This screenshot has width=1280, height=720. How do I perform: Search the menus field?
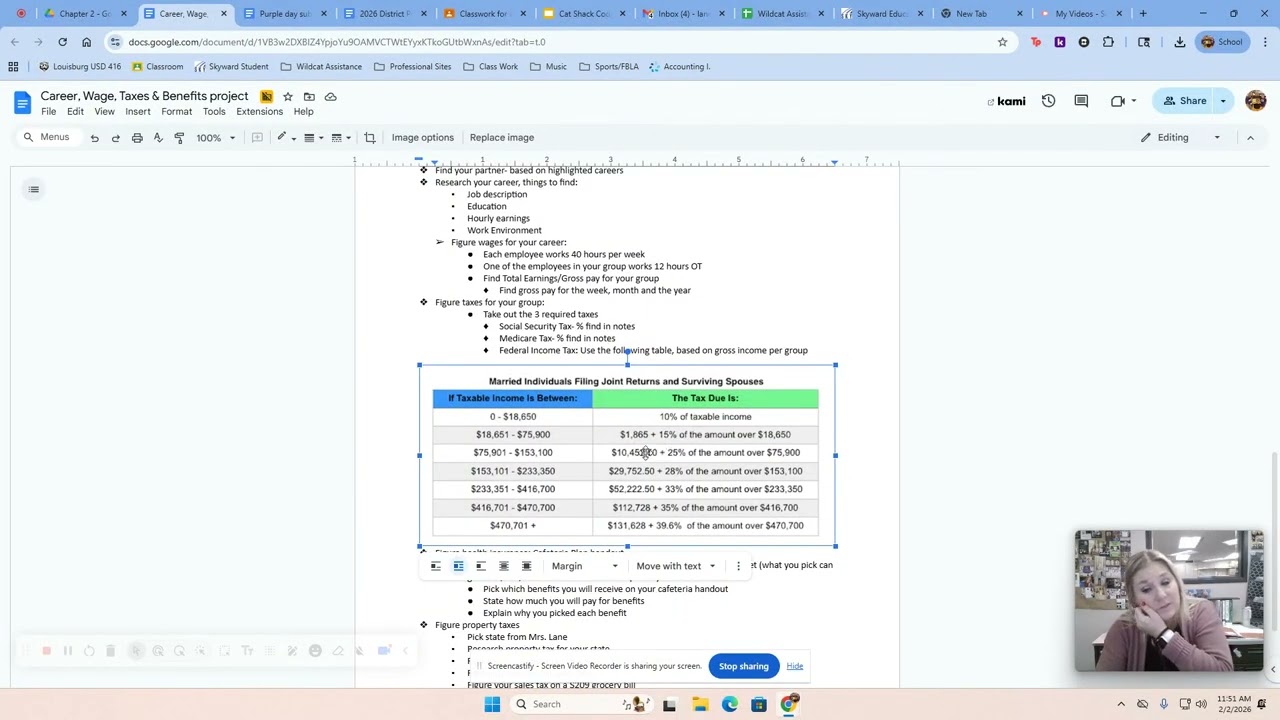pos(48,138)
